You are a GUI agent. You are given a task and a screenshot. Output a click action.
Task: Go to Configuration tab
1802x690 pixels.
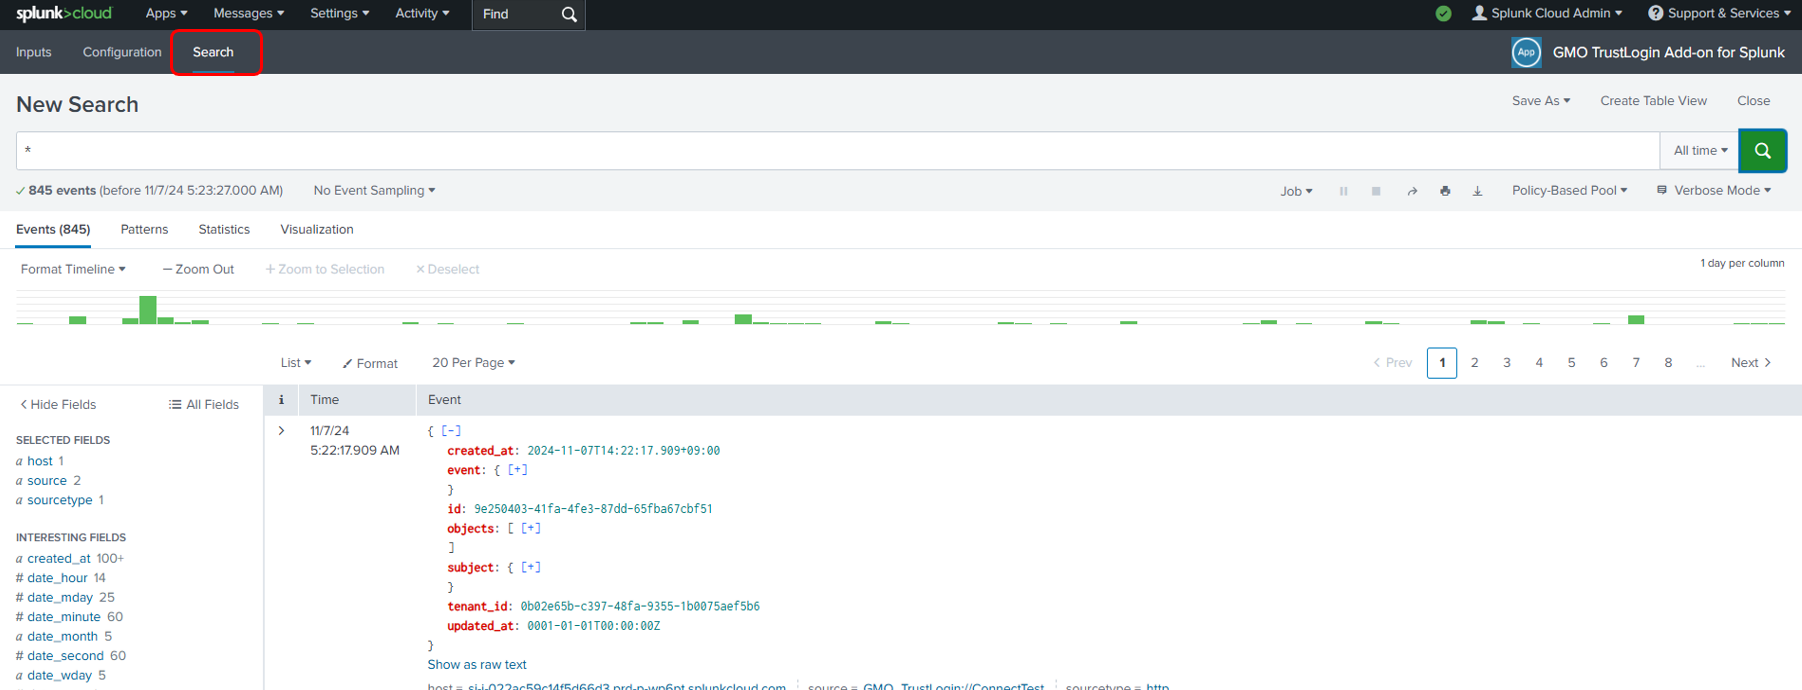[122, 52]
